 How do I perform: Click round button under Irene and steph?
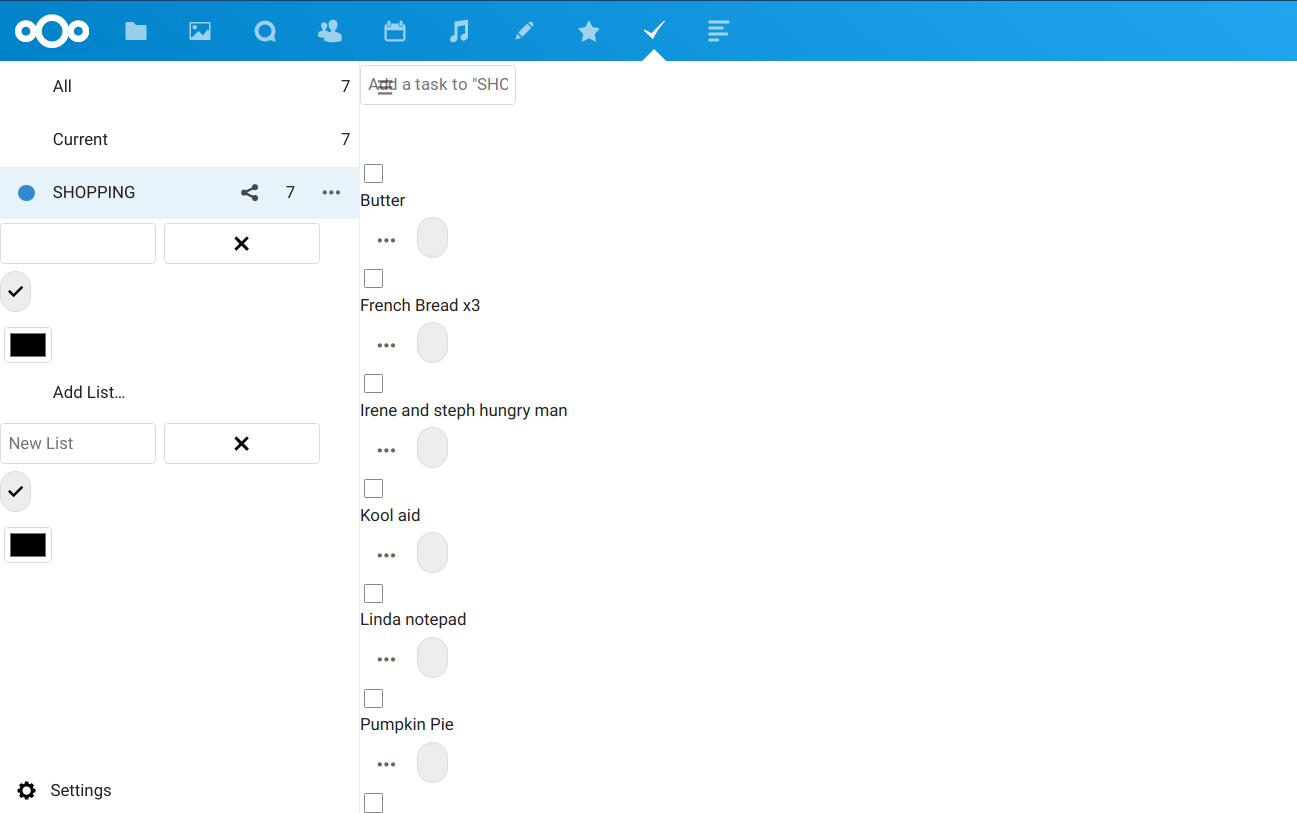coord(432,447)
